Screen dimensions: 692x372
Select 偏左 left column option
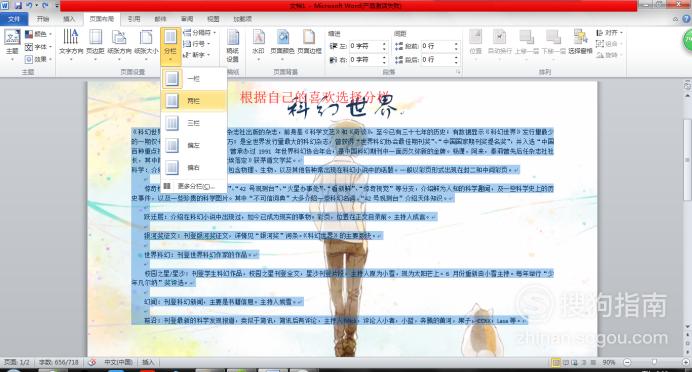point(194,145)
